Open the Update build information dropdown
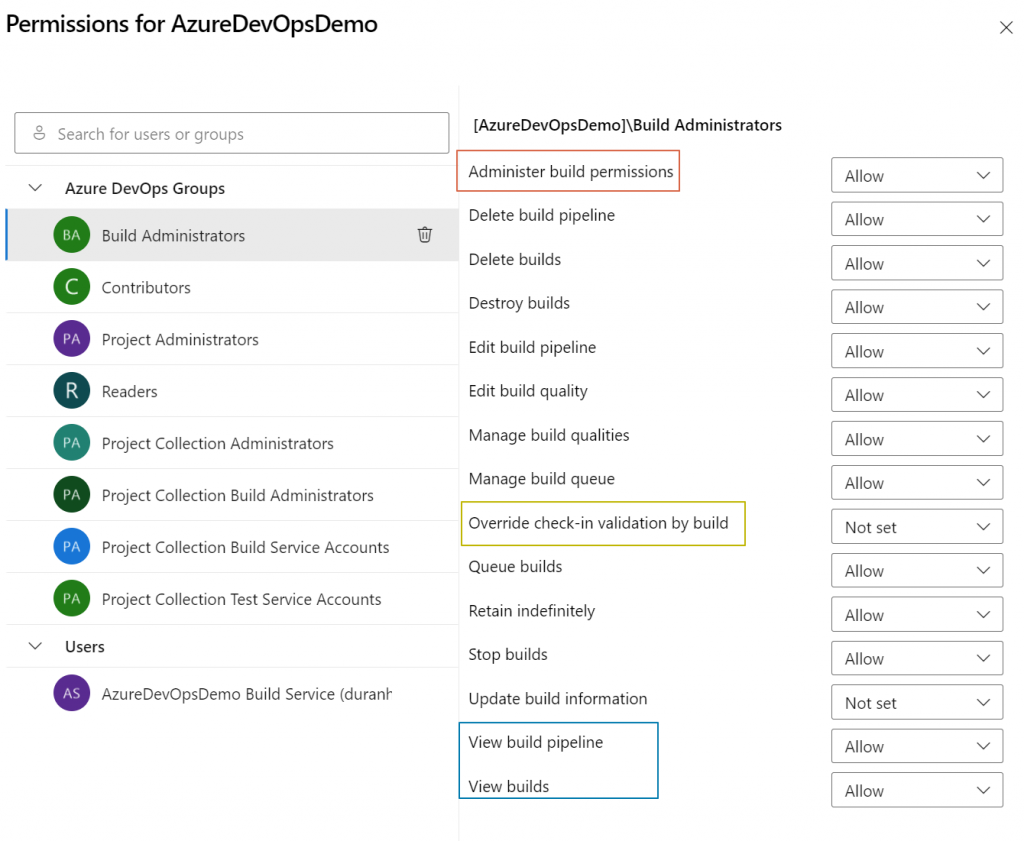The height and width of the screenshot is (841, 1024). tap(916, 703)
